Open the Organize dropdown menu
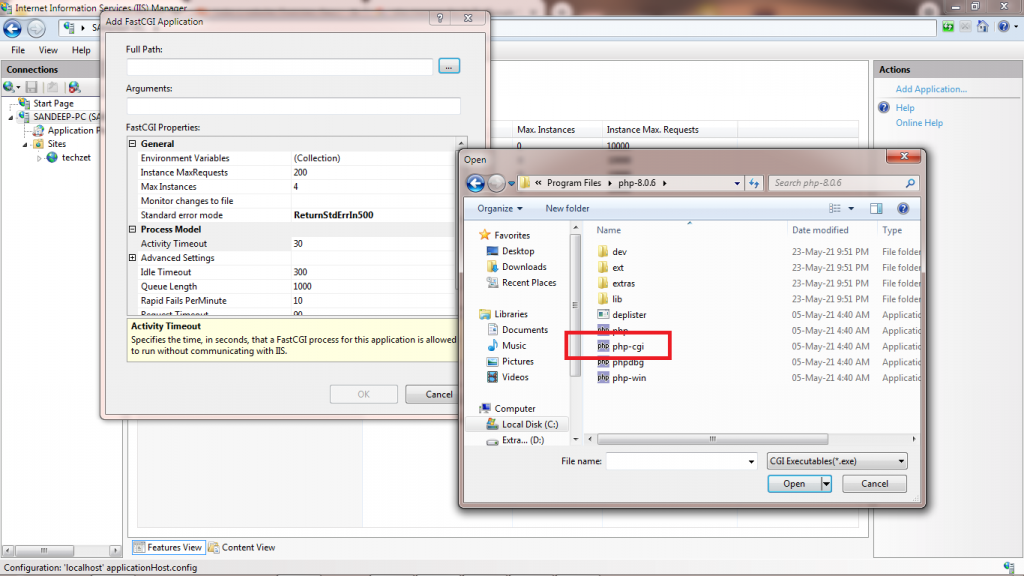The height and width of the screenshot is (576, 1024). click(500, 209)
